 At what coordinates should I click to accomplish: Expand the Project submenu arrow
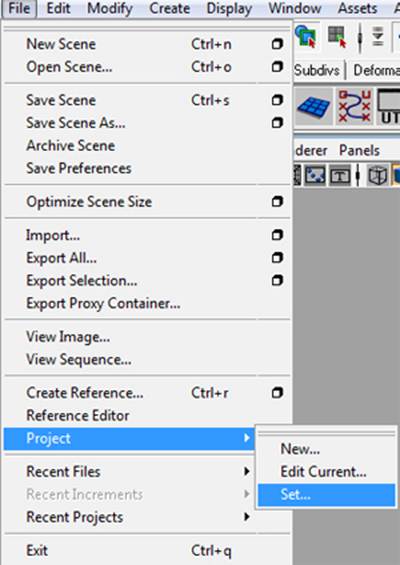(246, 438)
